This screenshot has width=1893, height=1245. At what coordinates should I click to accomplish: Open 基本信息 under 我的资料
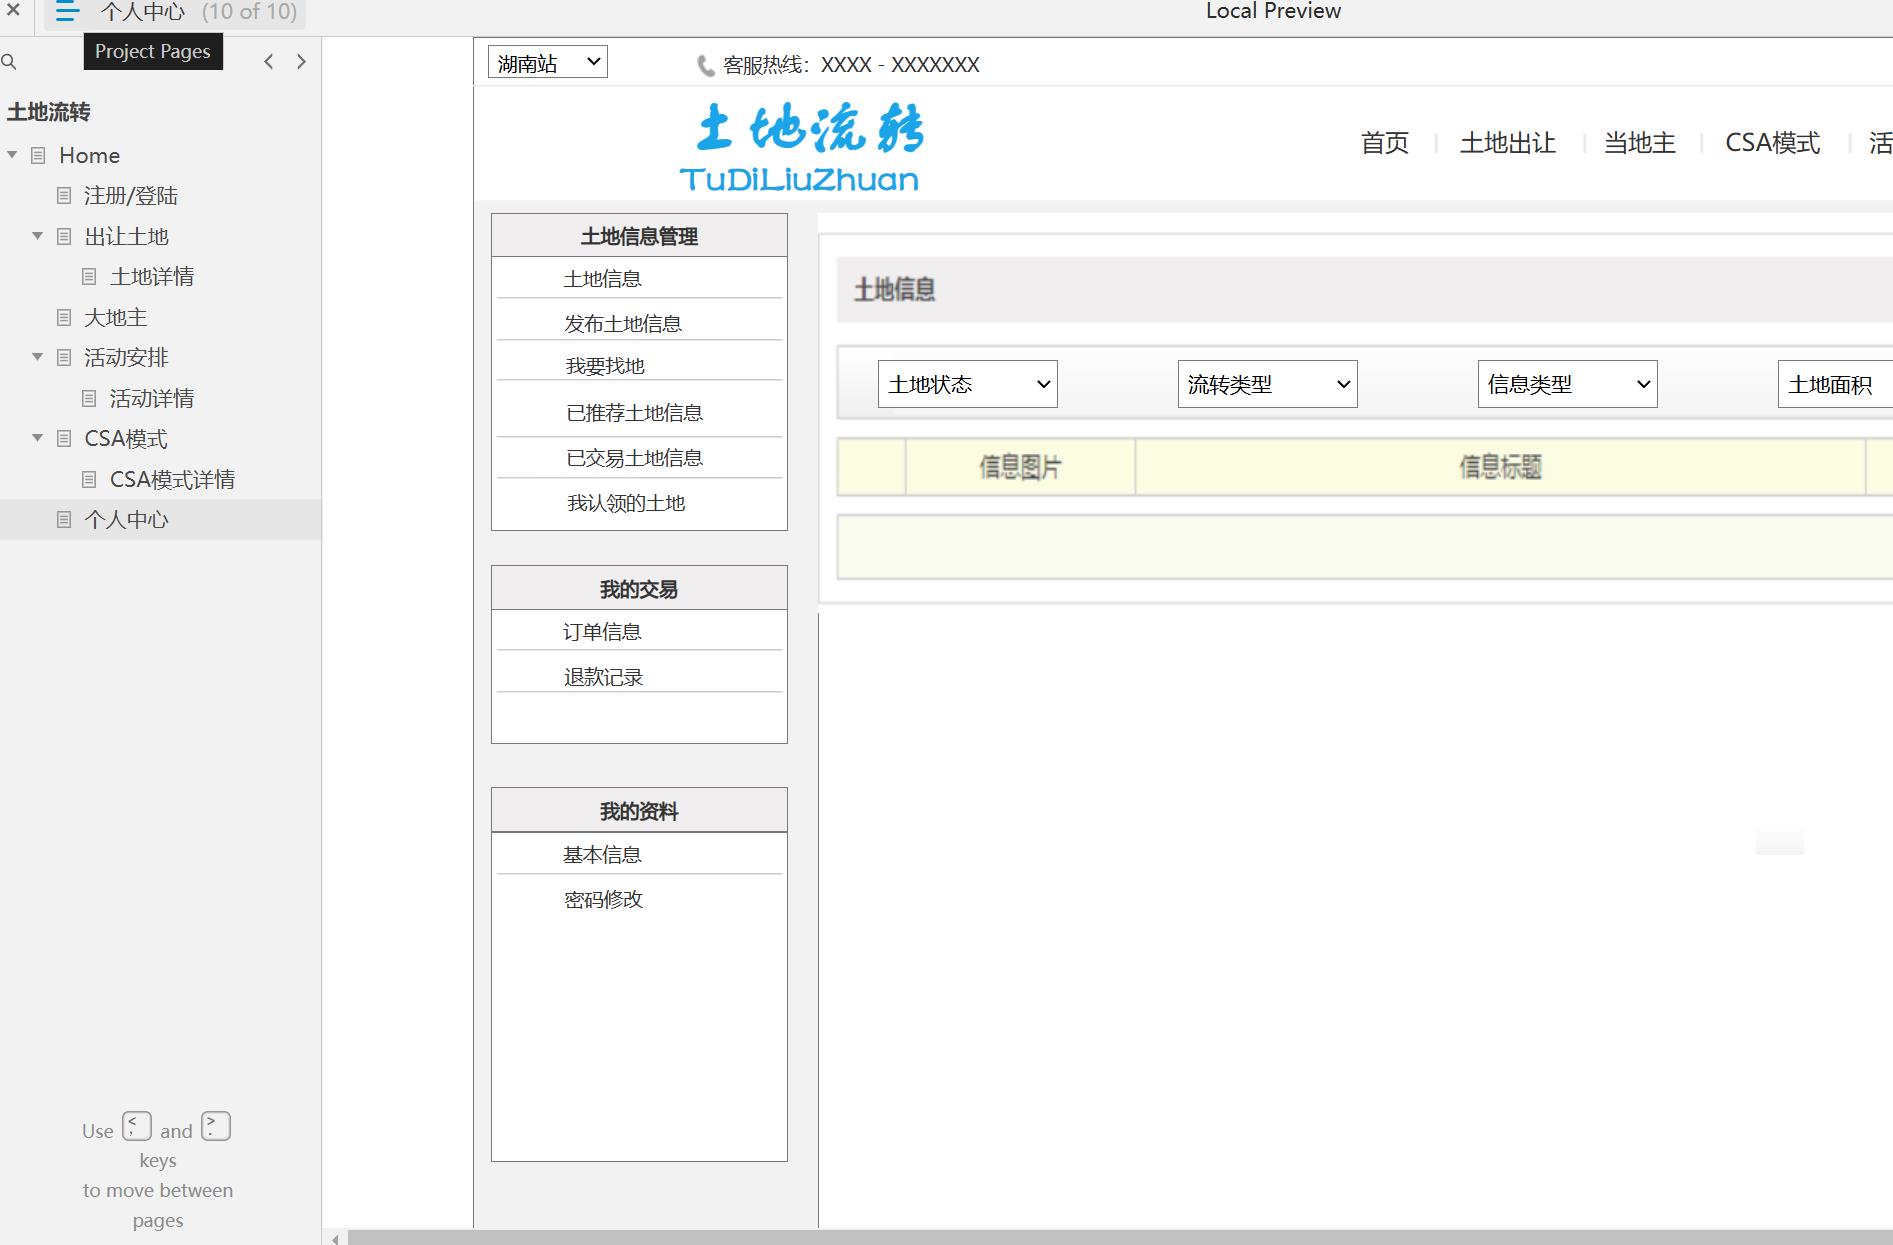click(602, 855)
